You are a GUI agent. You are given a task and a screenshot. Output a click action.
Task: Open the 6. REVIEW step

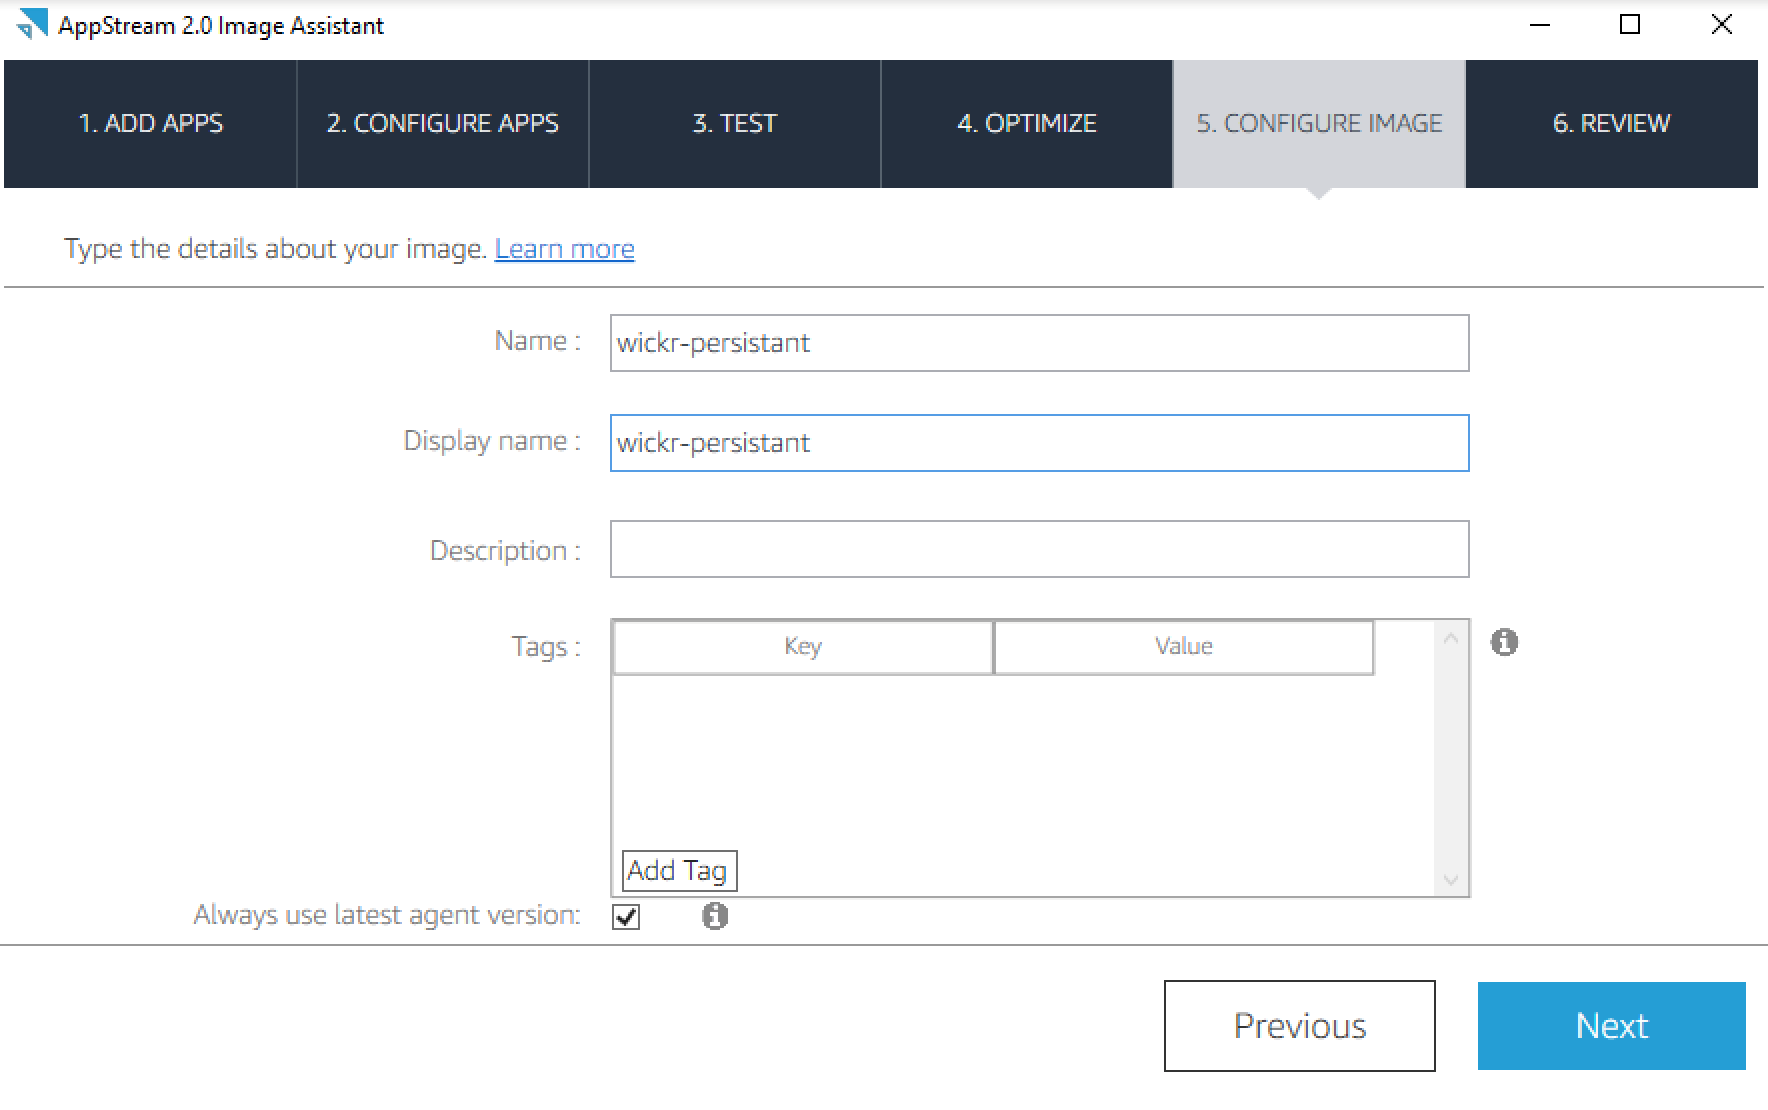pos(1611,123)
